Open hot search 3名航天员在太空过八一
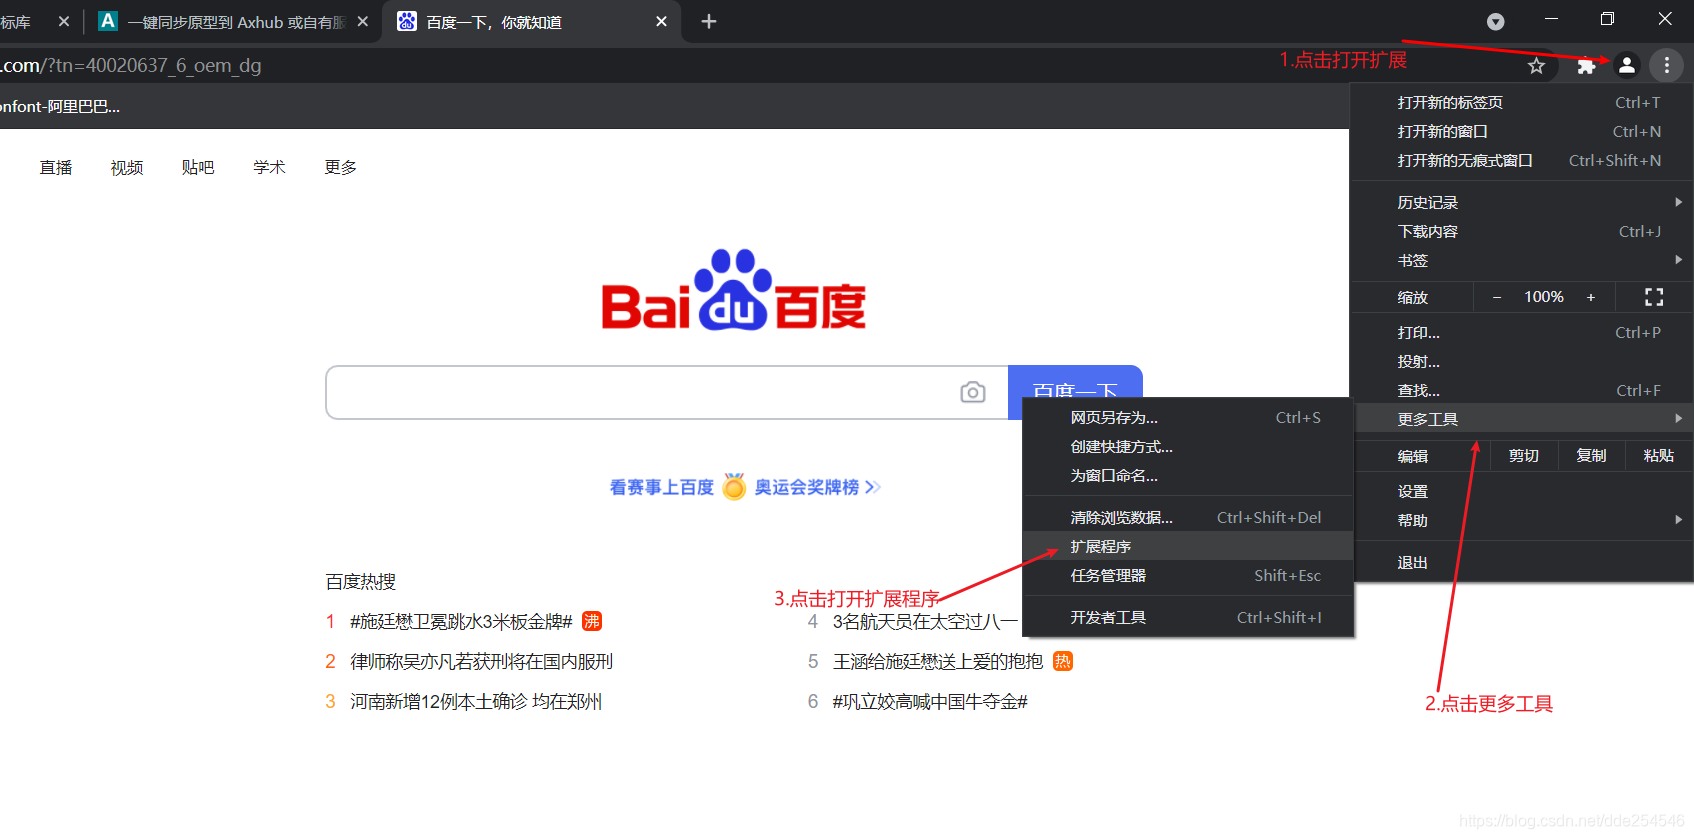1694x839 pixels. 925,621
